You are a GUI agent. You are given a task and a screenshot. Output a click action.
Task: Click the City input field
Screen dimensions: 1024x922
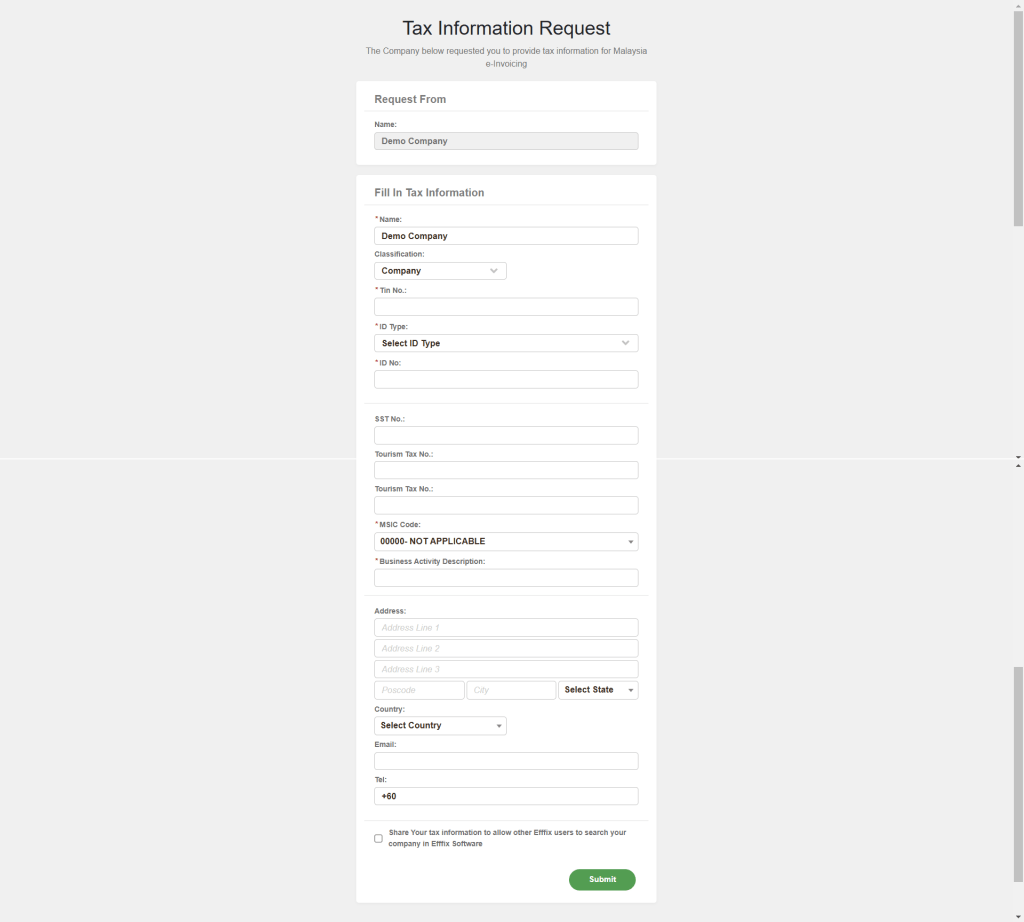coord(511,690)
